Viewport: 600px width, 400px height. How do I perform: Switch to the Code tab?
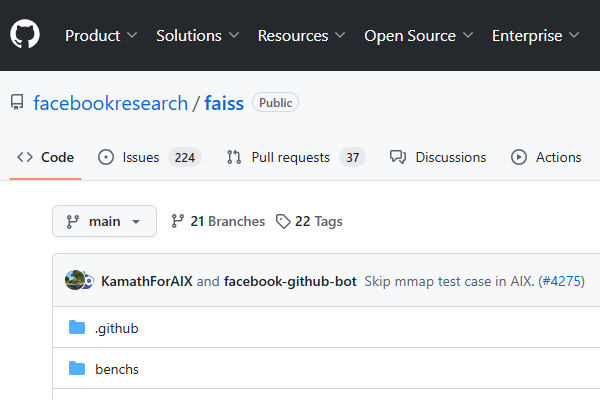click(x=46, y=157)
